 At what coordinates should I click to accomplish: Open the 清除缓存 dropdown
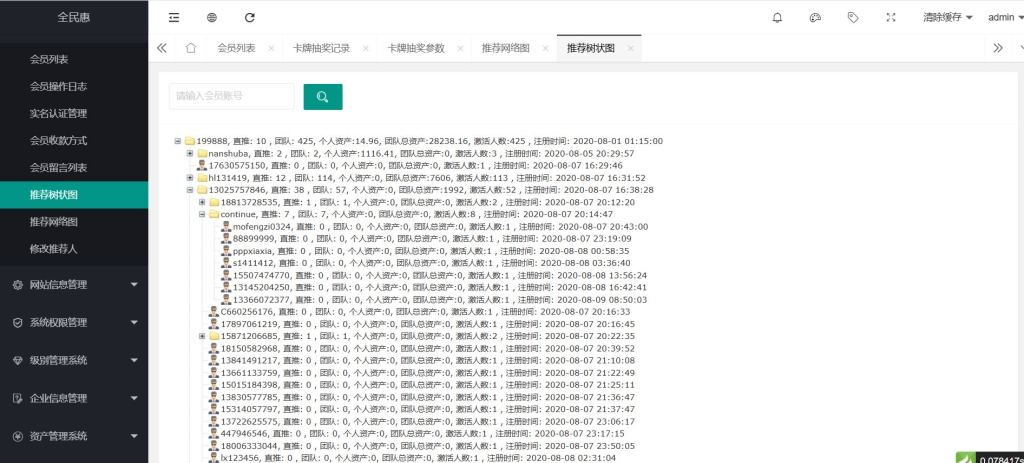(x=947, y=17)
